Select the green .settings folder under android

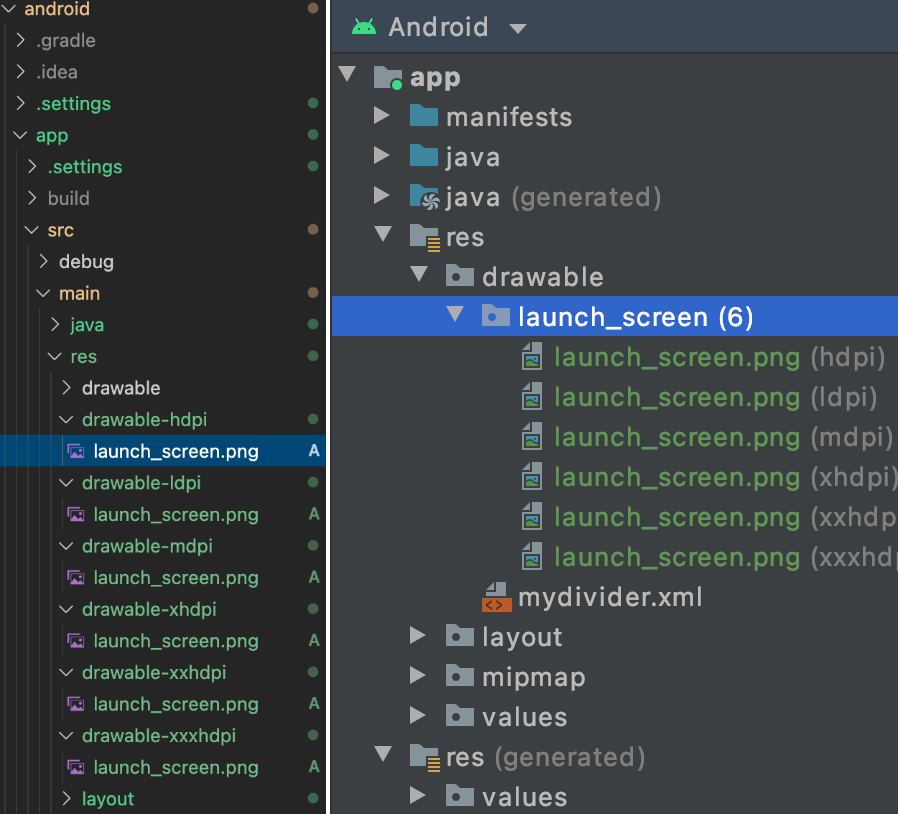click(x=73, y=104)
